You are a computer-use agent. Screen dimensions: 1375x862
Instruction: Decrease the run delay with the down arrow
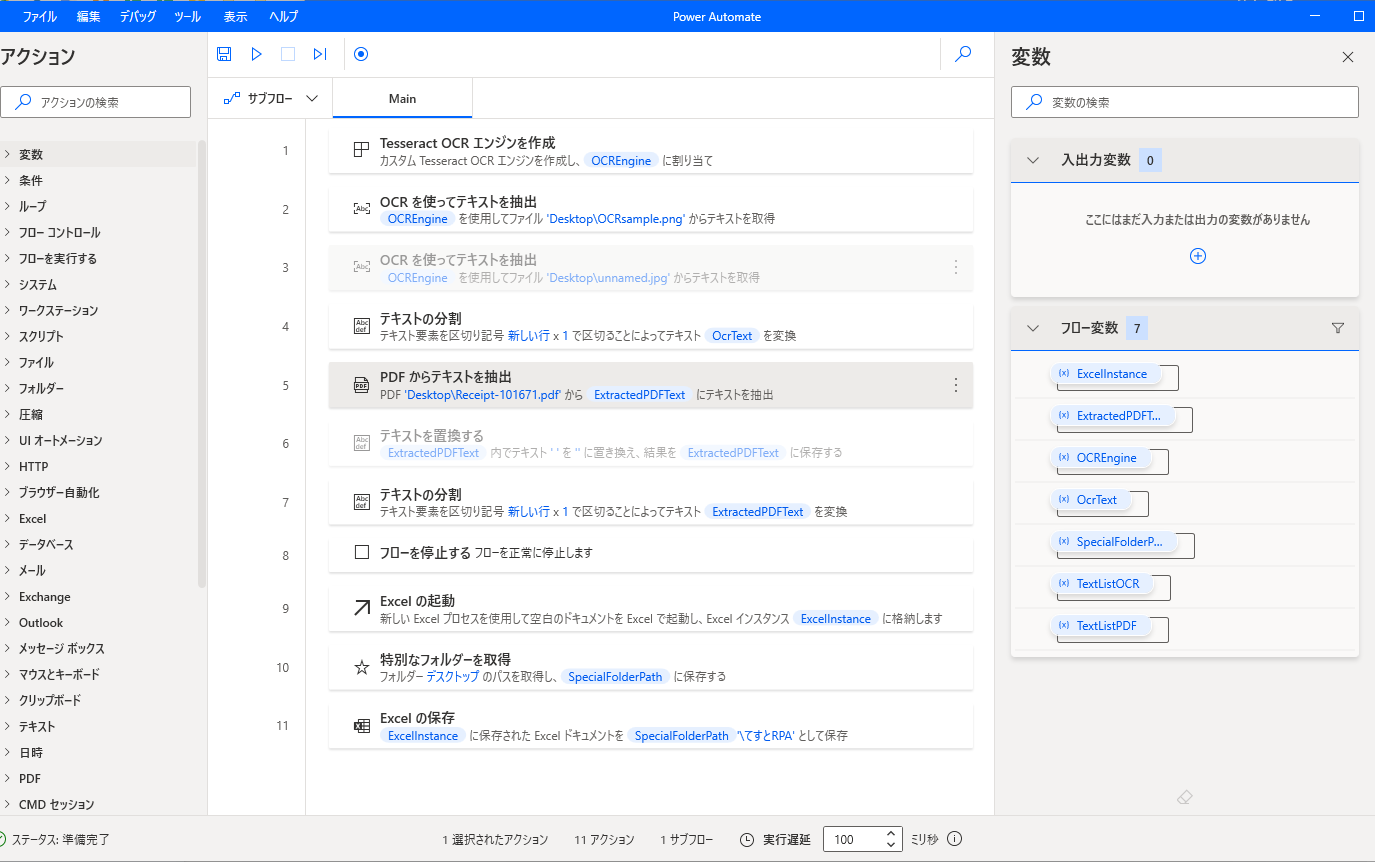pyautogui.click(x=891, y=846)
